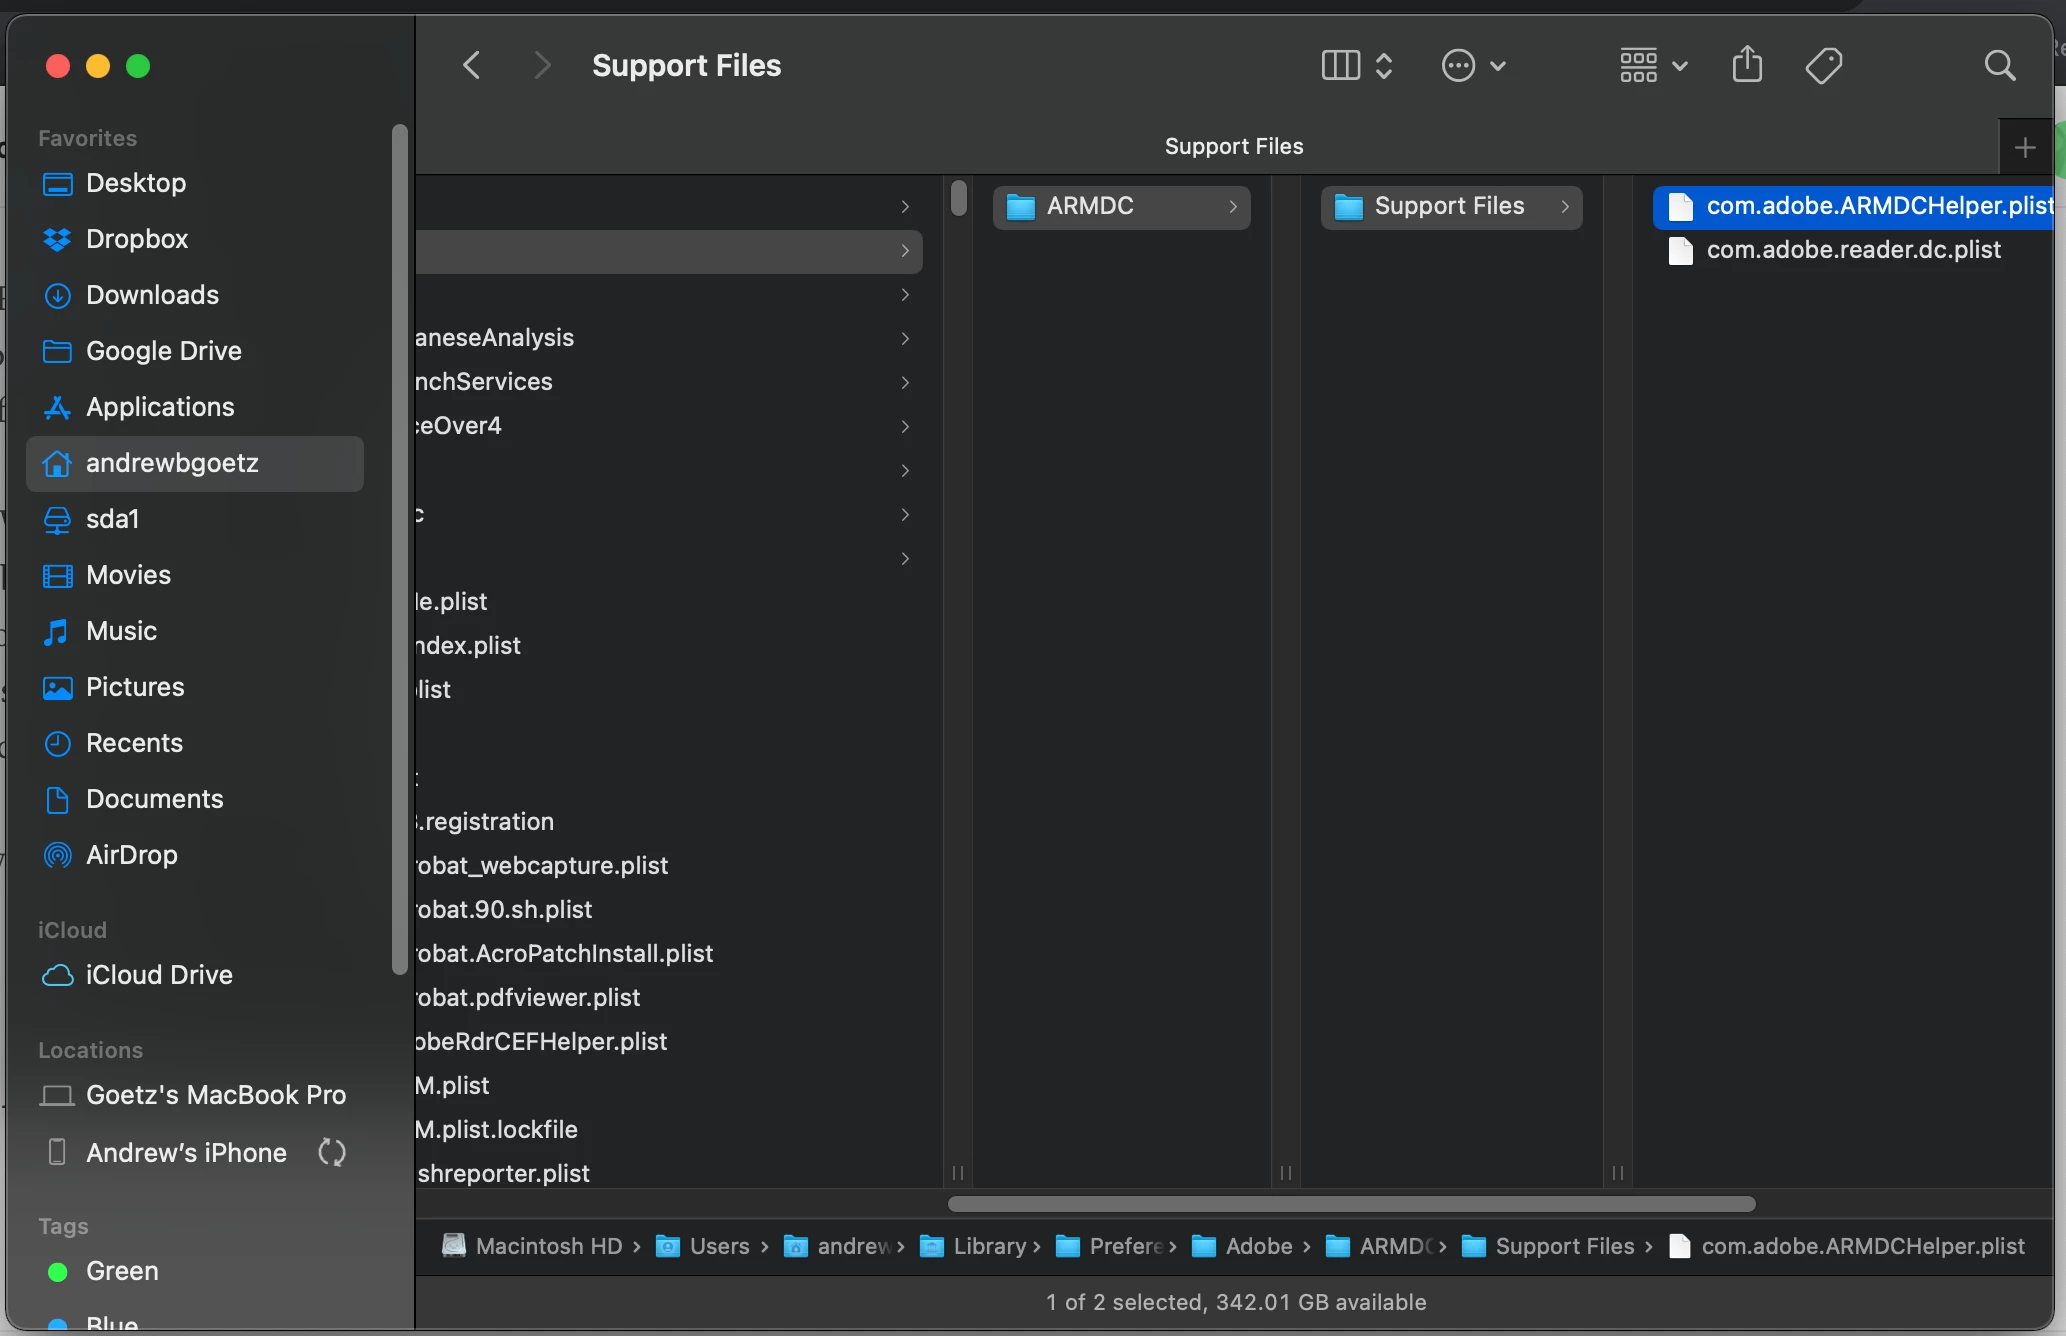Select com.adobe.reader.dc.plist file
Screen dimensions: 2066x1336
click(1853, 250)
